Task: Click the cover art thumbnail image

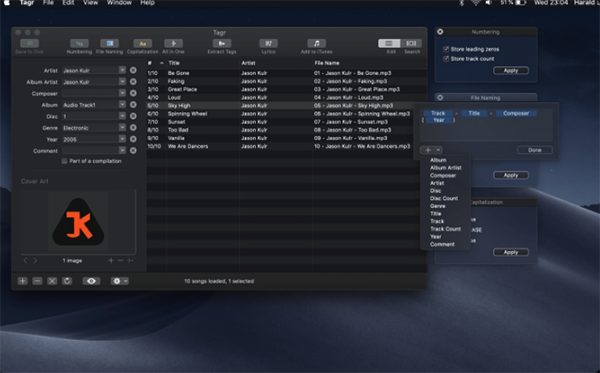Action: point(78,222)
